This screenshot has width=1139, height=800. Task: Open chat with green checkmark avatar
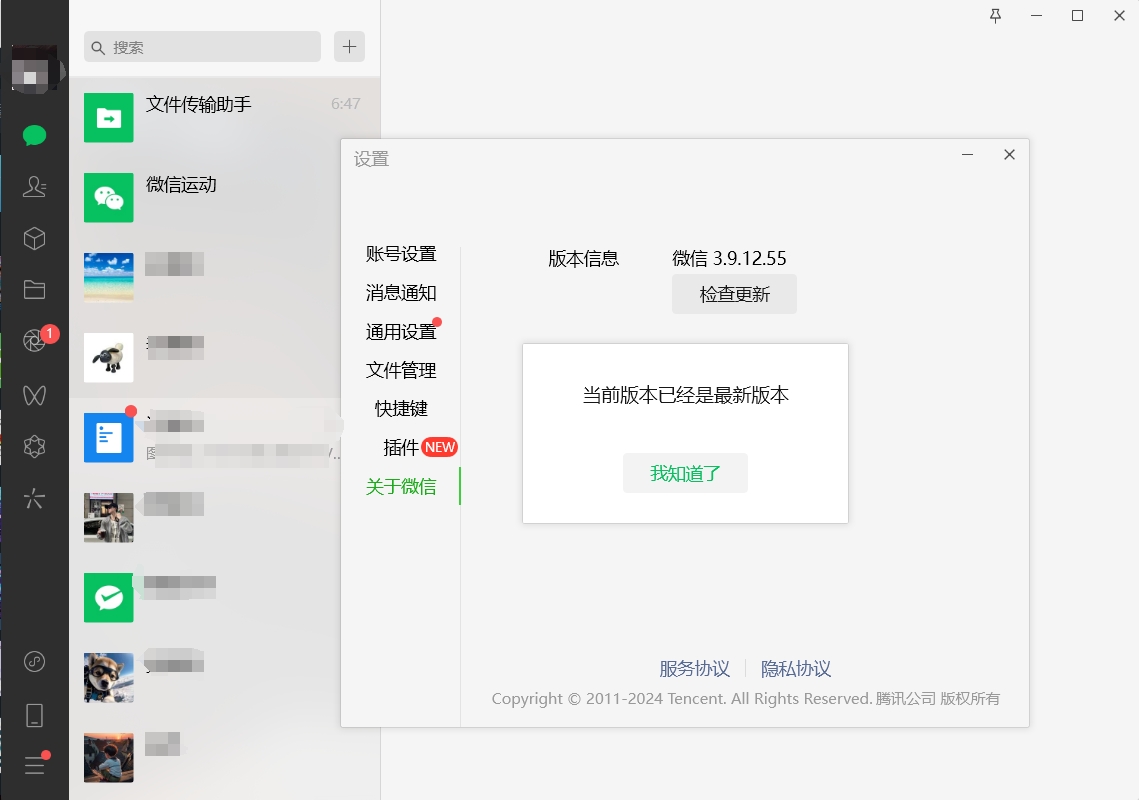(x=205, y=597)
